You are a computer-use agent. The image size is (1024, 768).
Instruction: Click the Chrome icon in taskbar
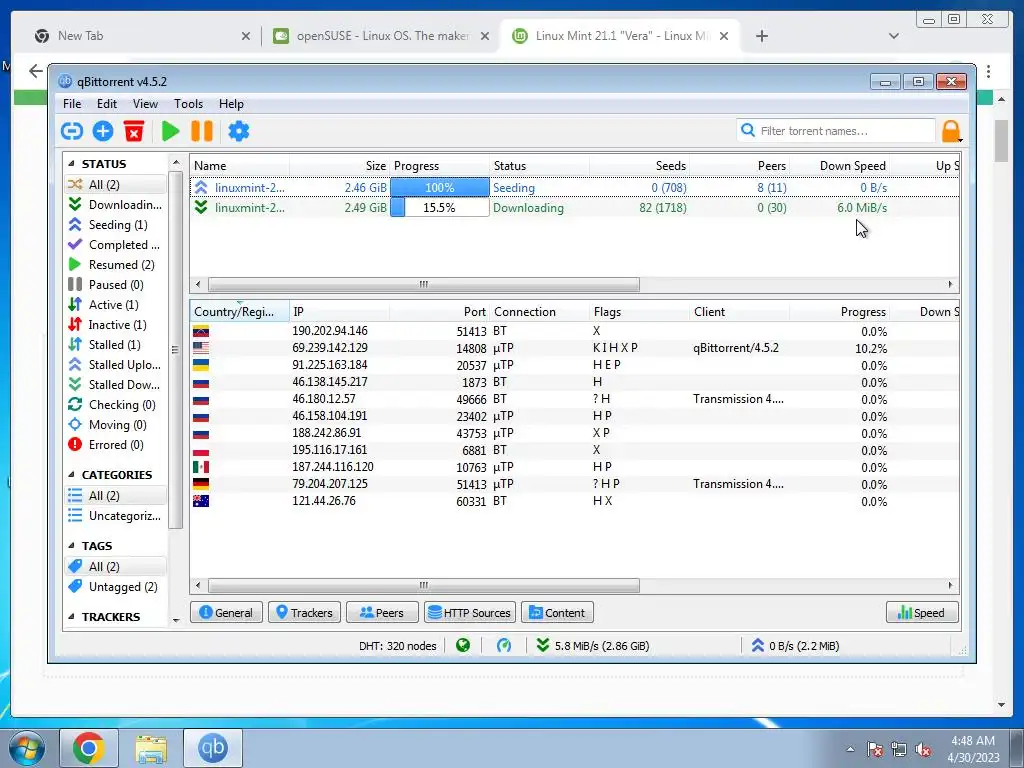point(89,748)
